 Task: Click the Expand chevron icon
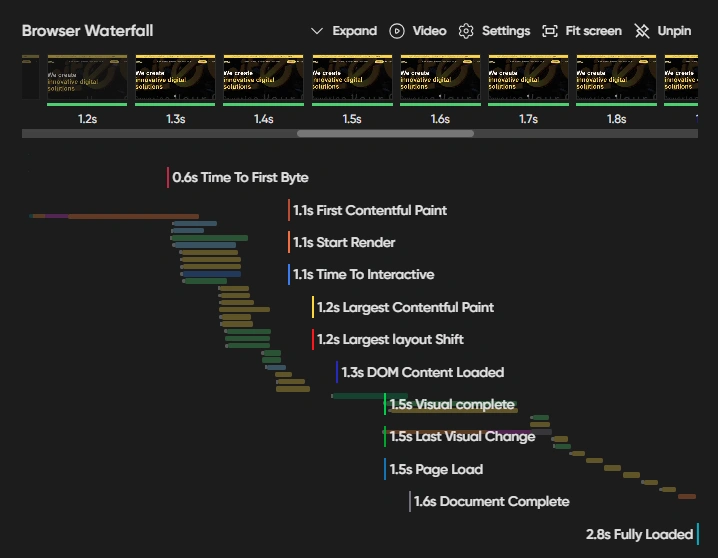(x=316, y=31)
